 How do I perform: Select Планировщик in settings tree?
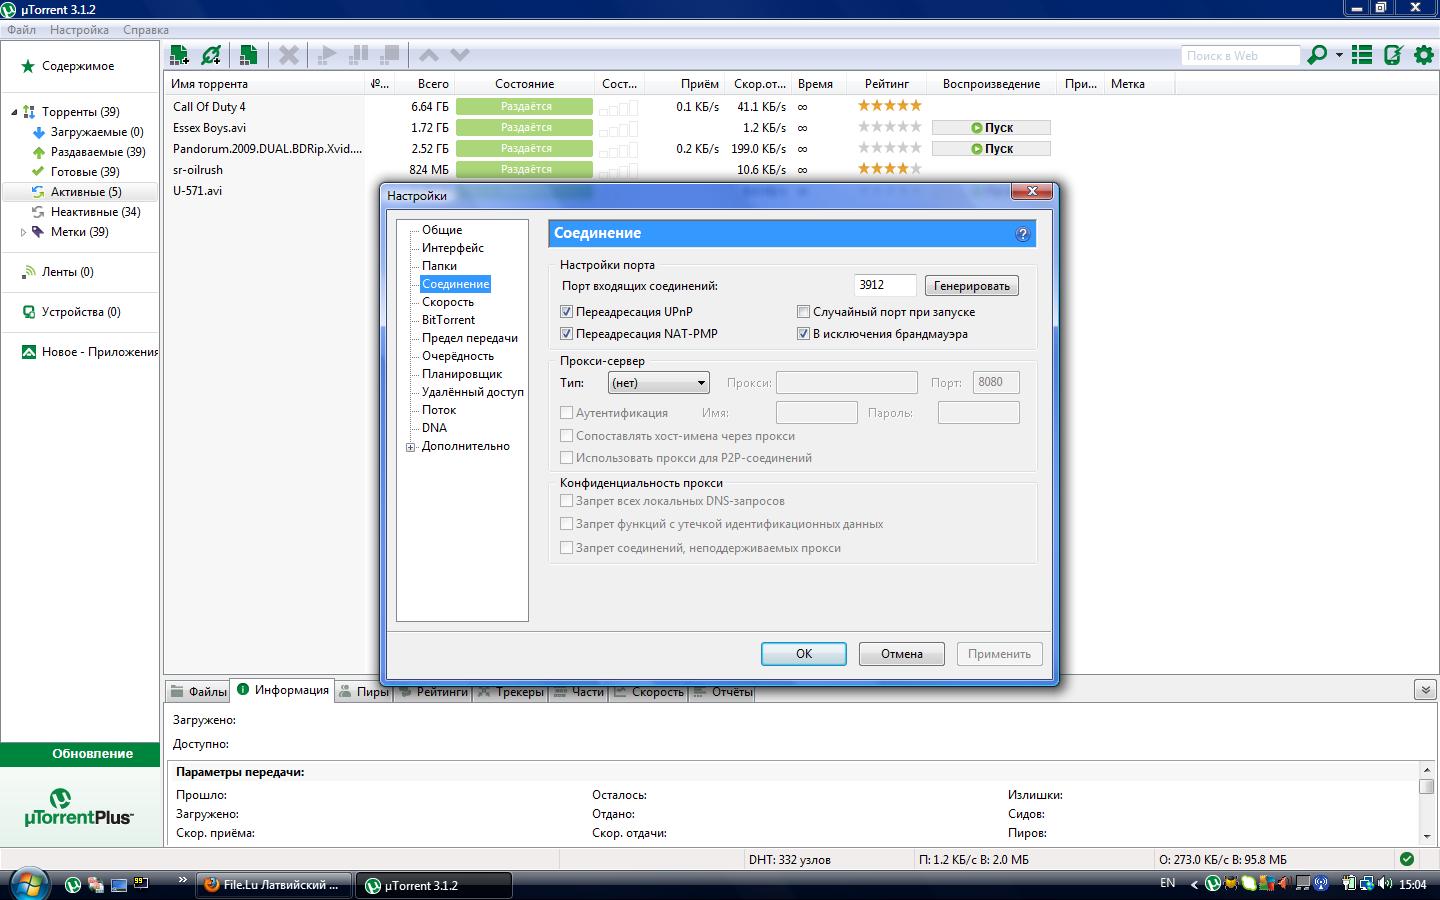[462, 374]
